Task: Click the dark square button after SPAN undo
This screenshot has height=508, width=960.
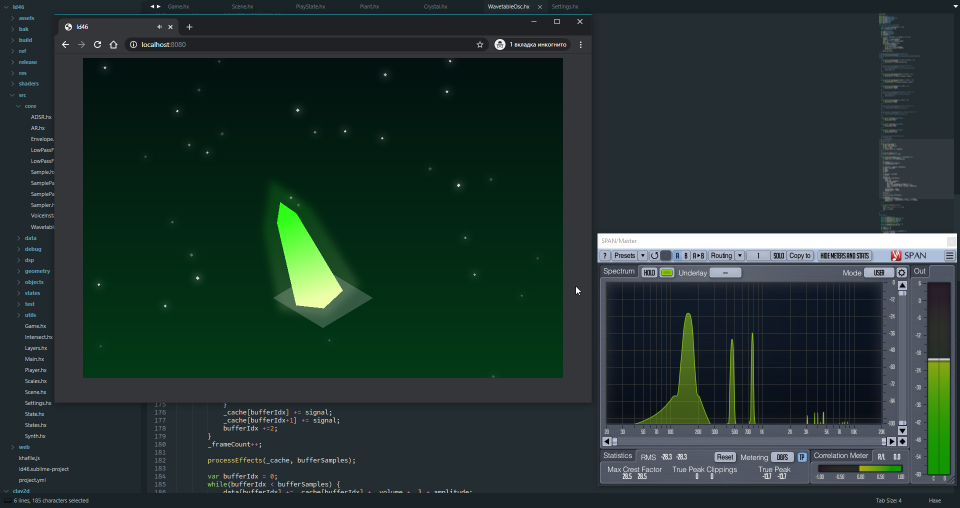Action: 666,256
